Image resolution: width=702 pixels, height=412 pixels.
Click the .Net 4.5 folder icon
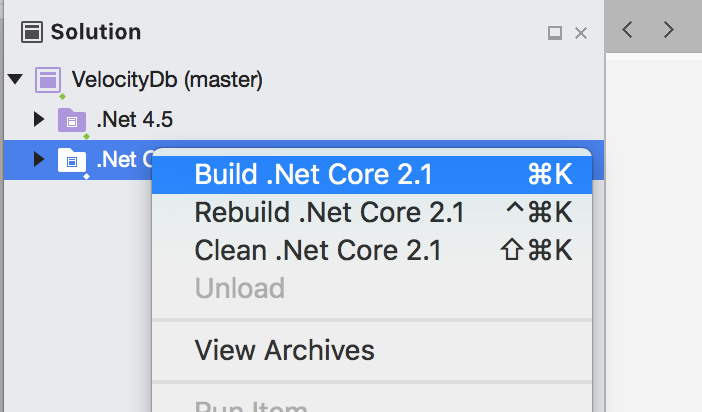pos(72,120)
